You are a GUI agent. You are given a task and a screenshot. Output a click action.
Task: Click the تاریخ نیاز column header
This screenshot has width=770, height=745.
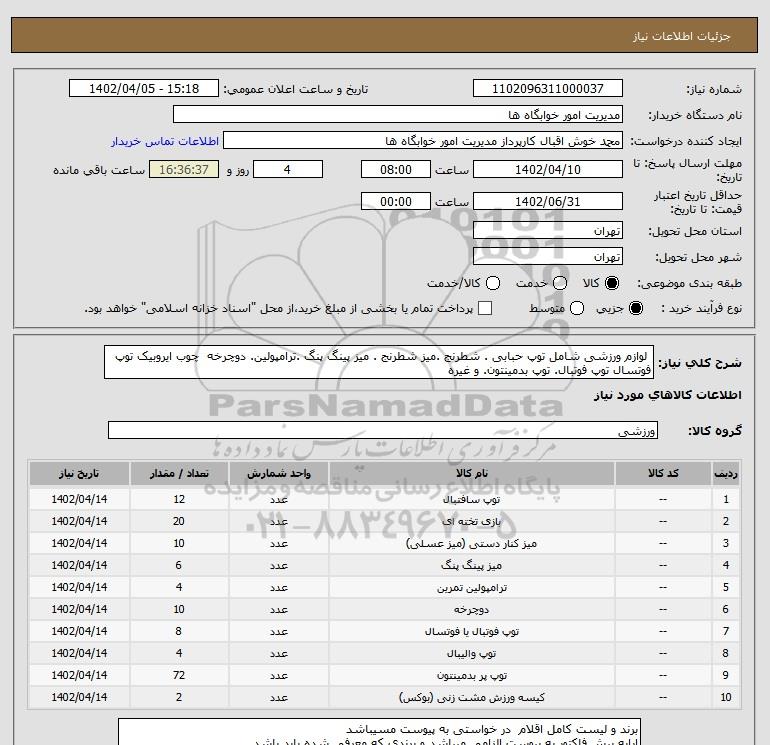79,473
